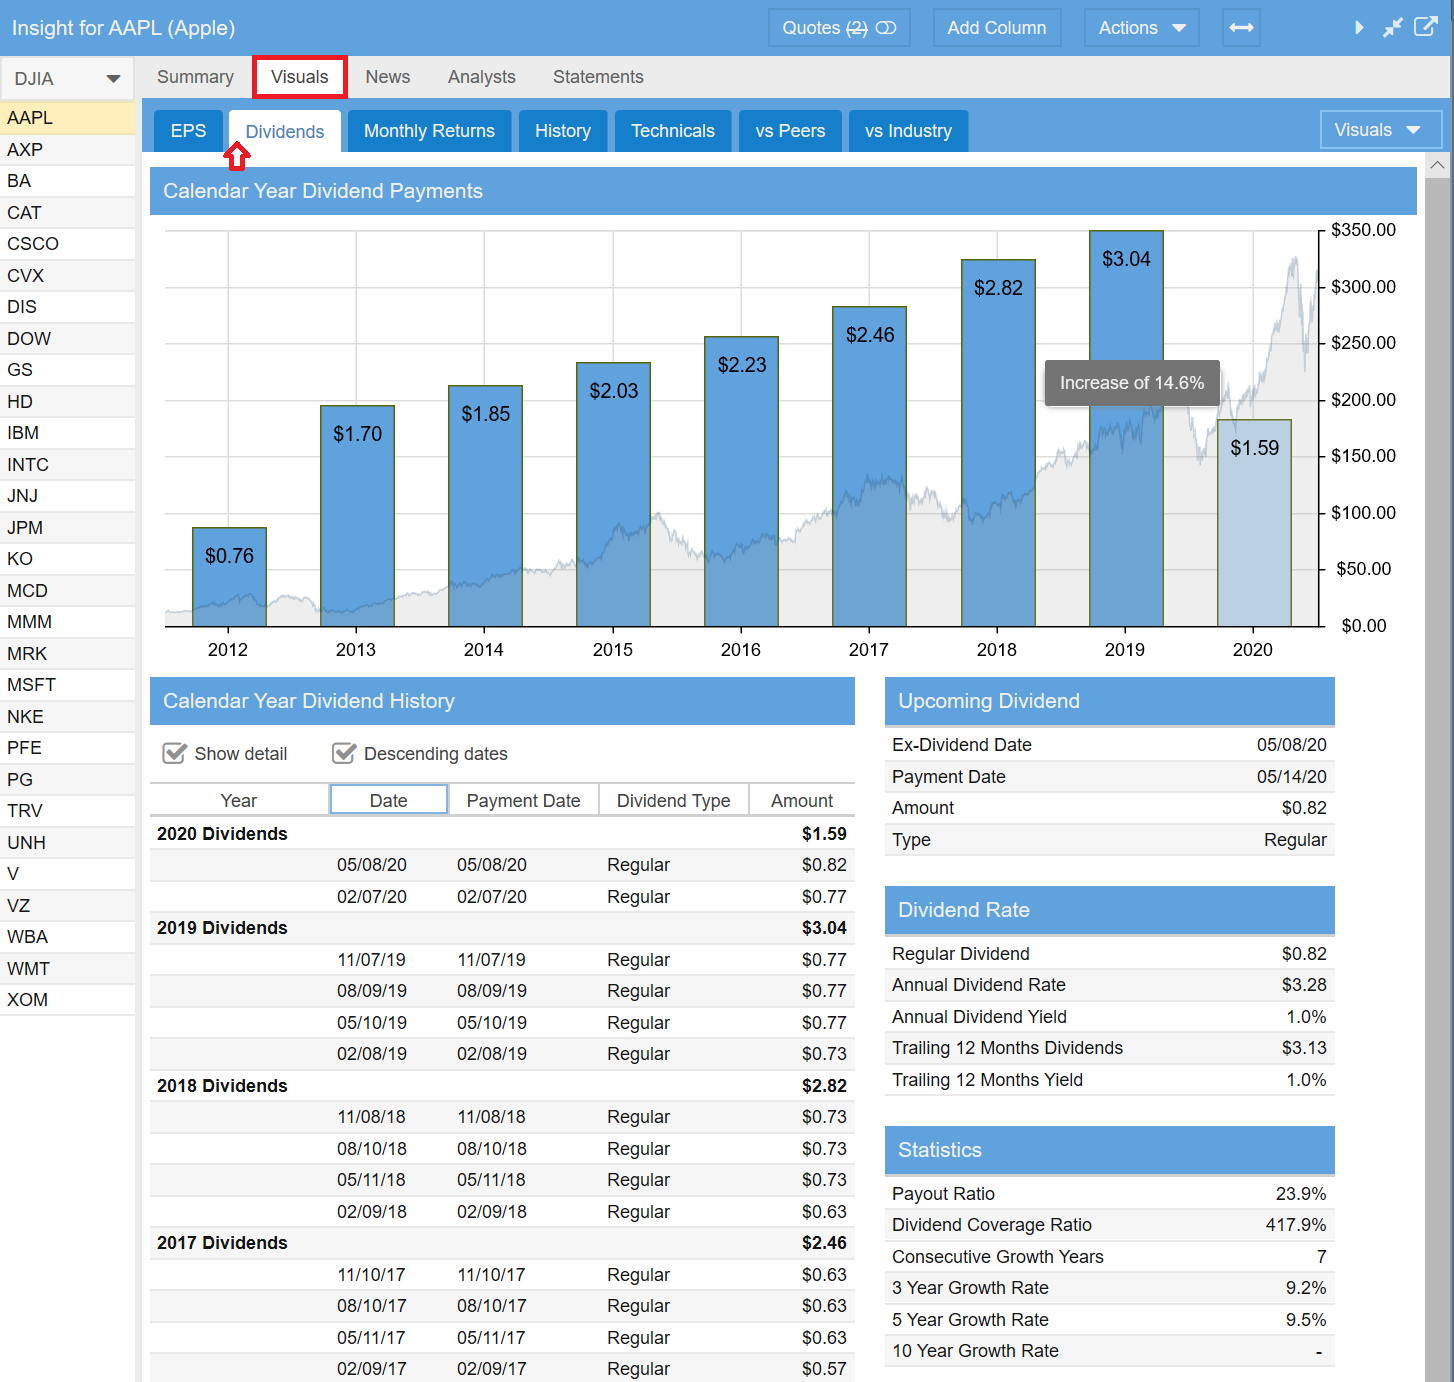Click the 2020 Dividends group row
Viewport: 1454px width, 1382px height.
pyautogui.click(x=502, y=834)
